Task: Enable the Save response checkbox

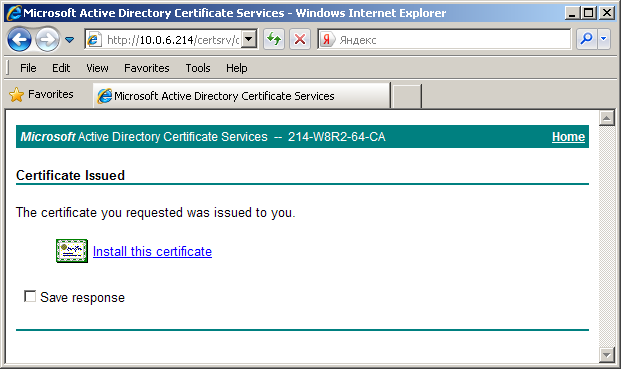Action: pyautogui.click(x=30, y=296)
